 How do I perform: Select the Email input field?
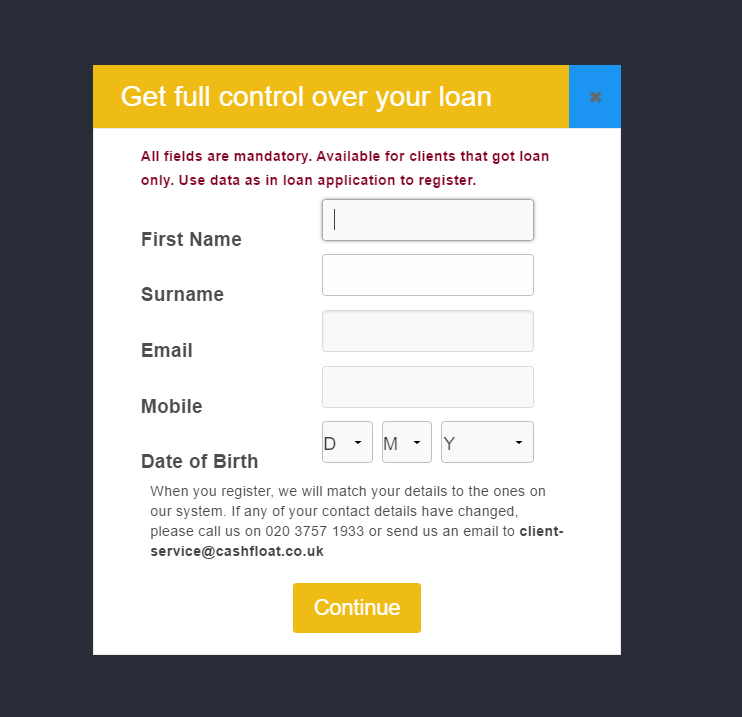(x=427, y=331)
